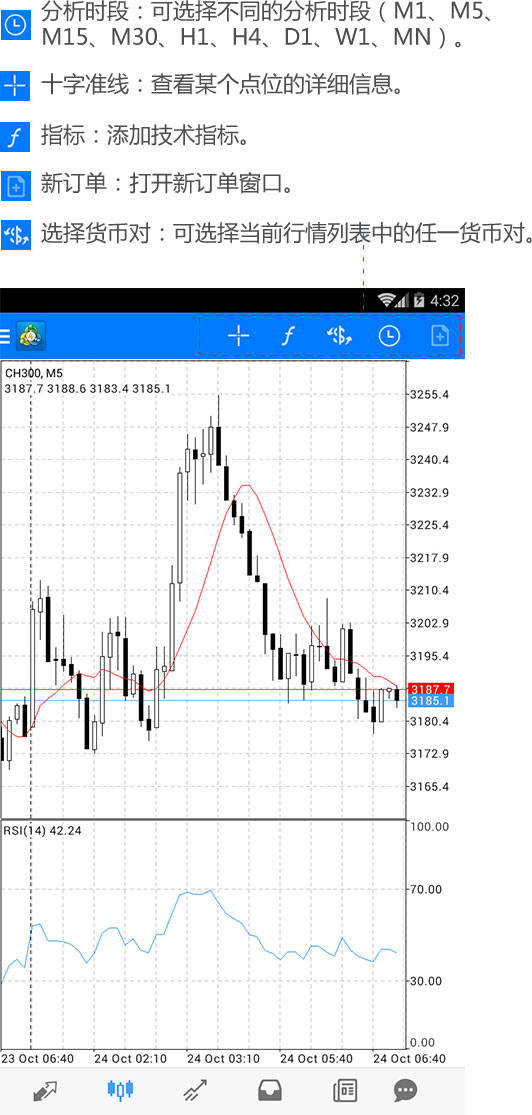Open the hamburger side menu
Screen dimensions: 532x1115
pos(5,336)
